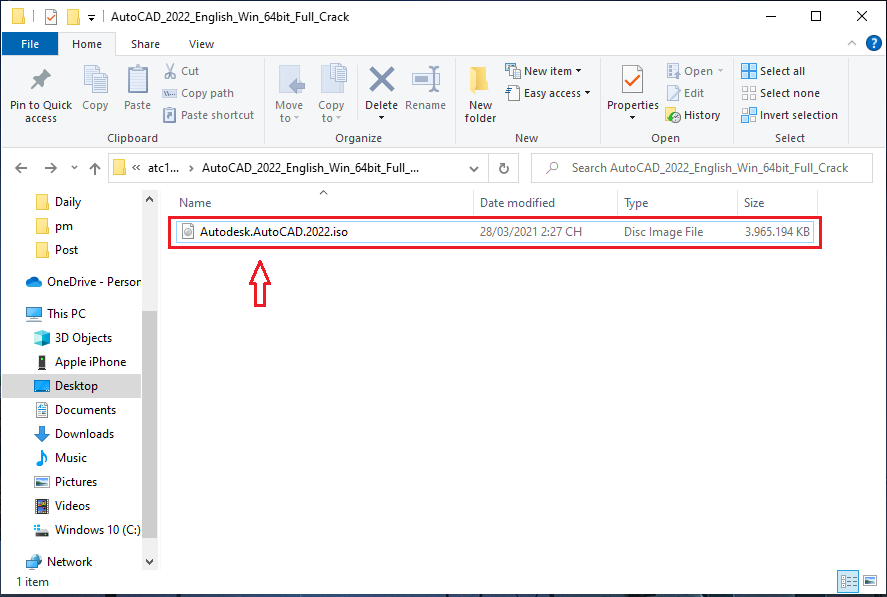Image resolution: width=887 pixels, height=597 pixels.
Task: Switch to Large icons view
Action: click(x=870, y=581)
